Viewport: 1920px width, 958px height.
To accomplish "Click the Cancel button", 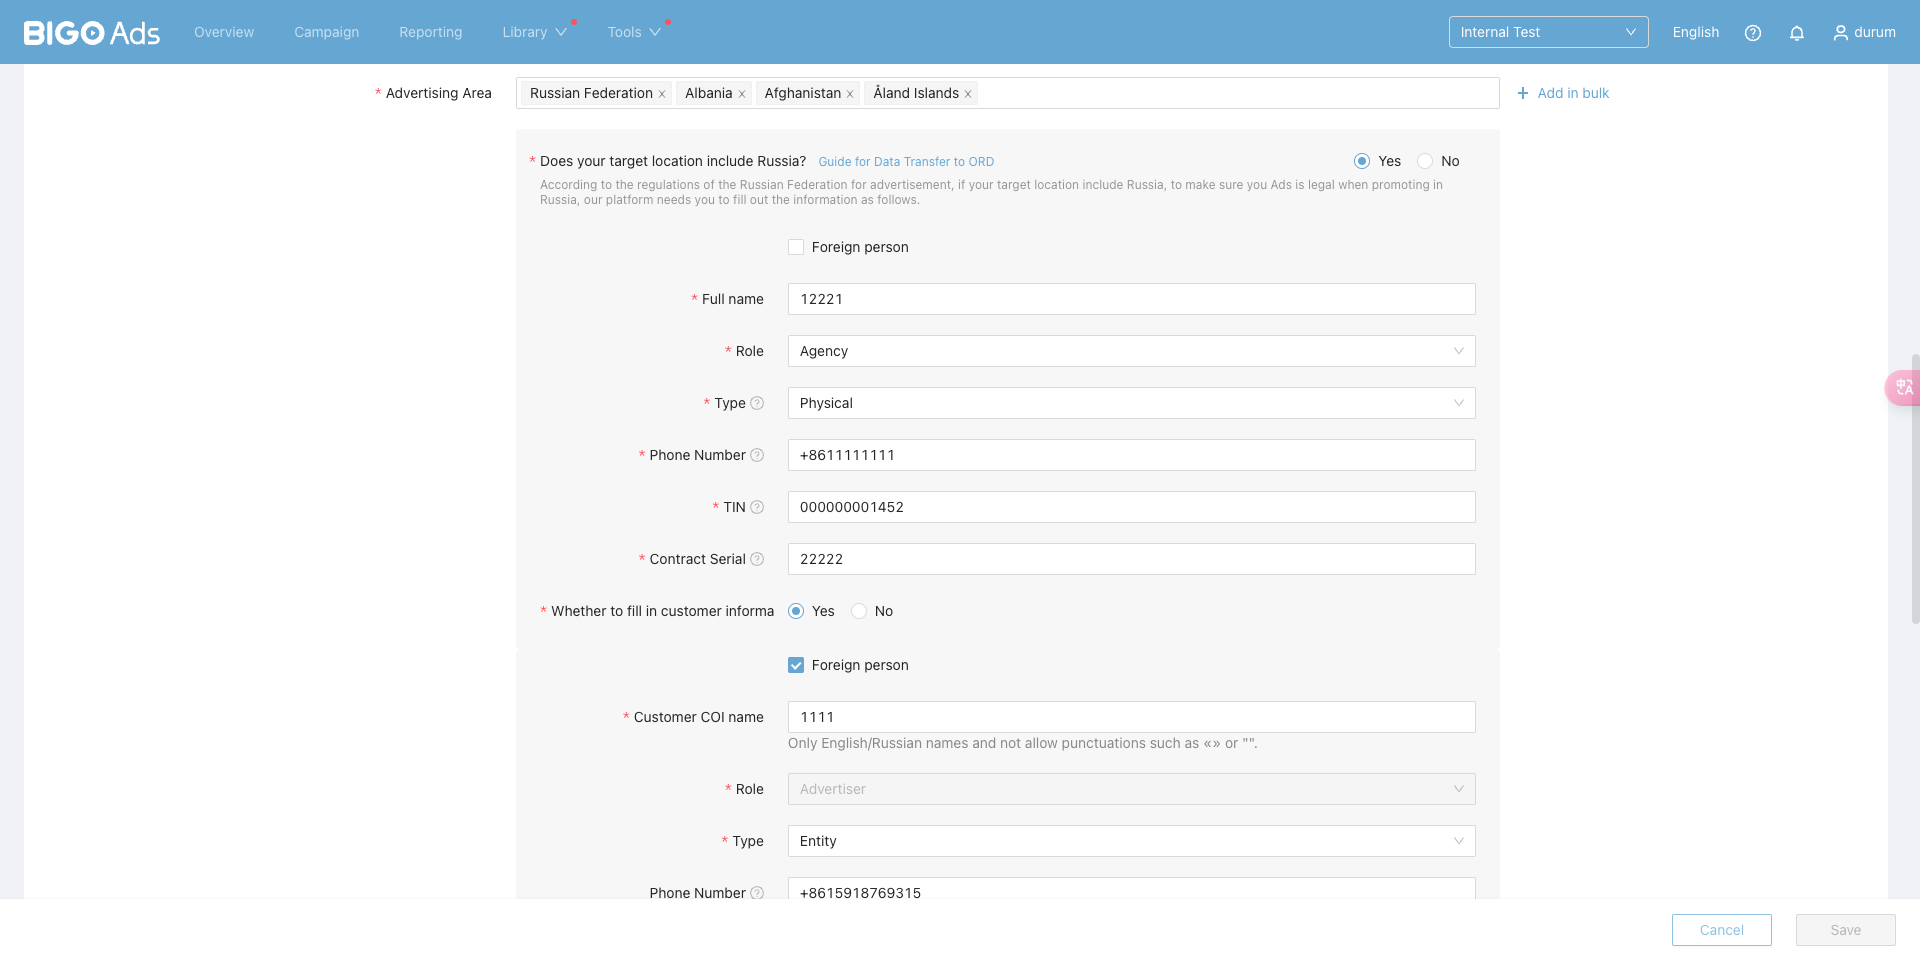I will click(x=1721, y=930).
